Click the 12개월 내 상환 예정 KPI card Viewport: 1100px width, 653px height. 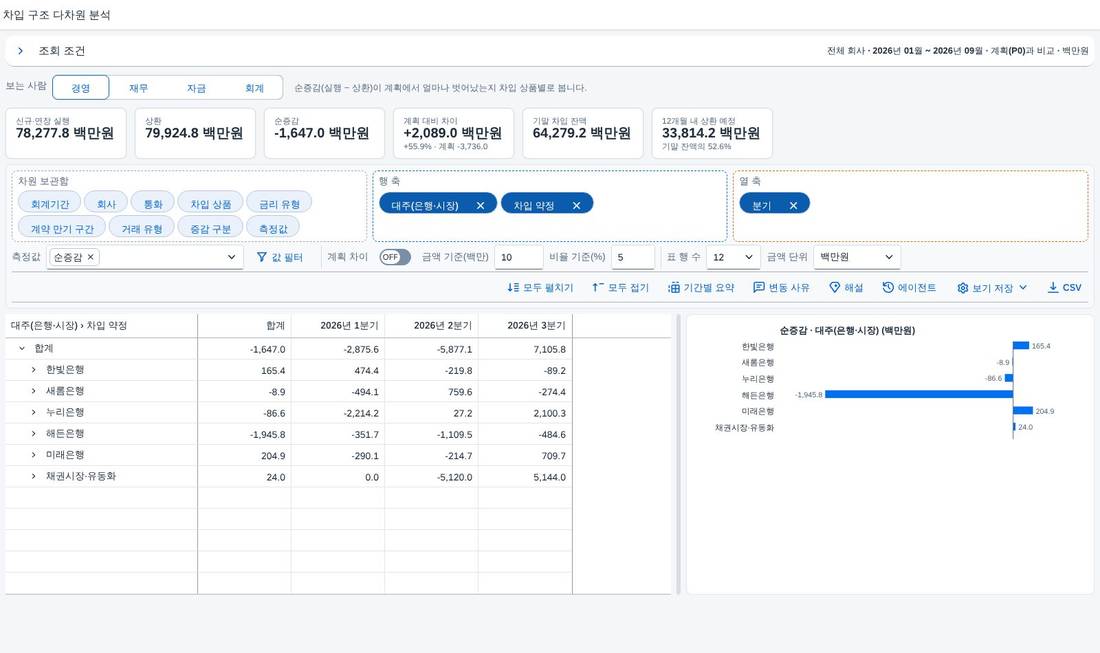[x=711, y=133]
